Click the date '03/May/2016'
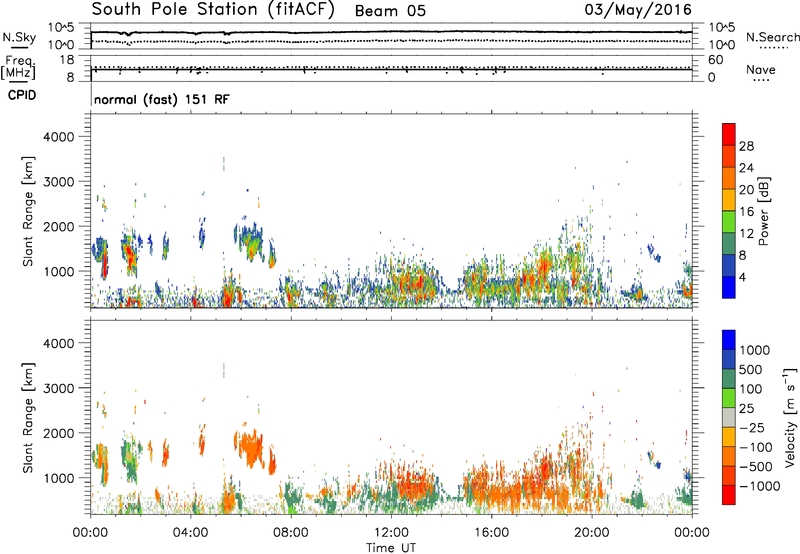 pyautogui.click(x=638, y=10)
